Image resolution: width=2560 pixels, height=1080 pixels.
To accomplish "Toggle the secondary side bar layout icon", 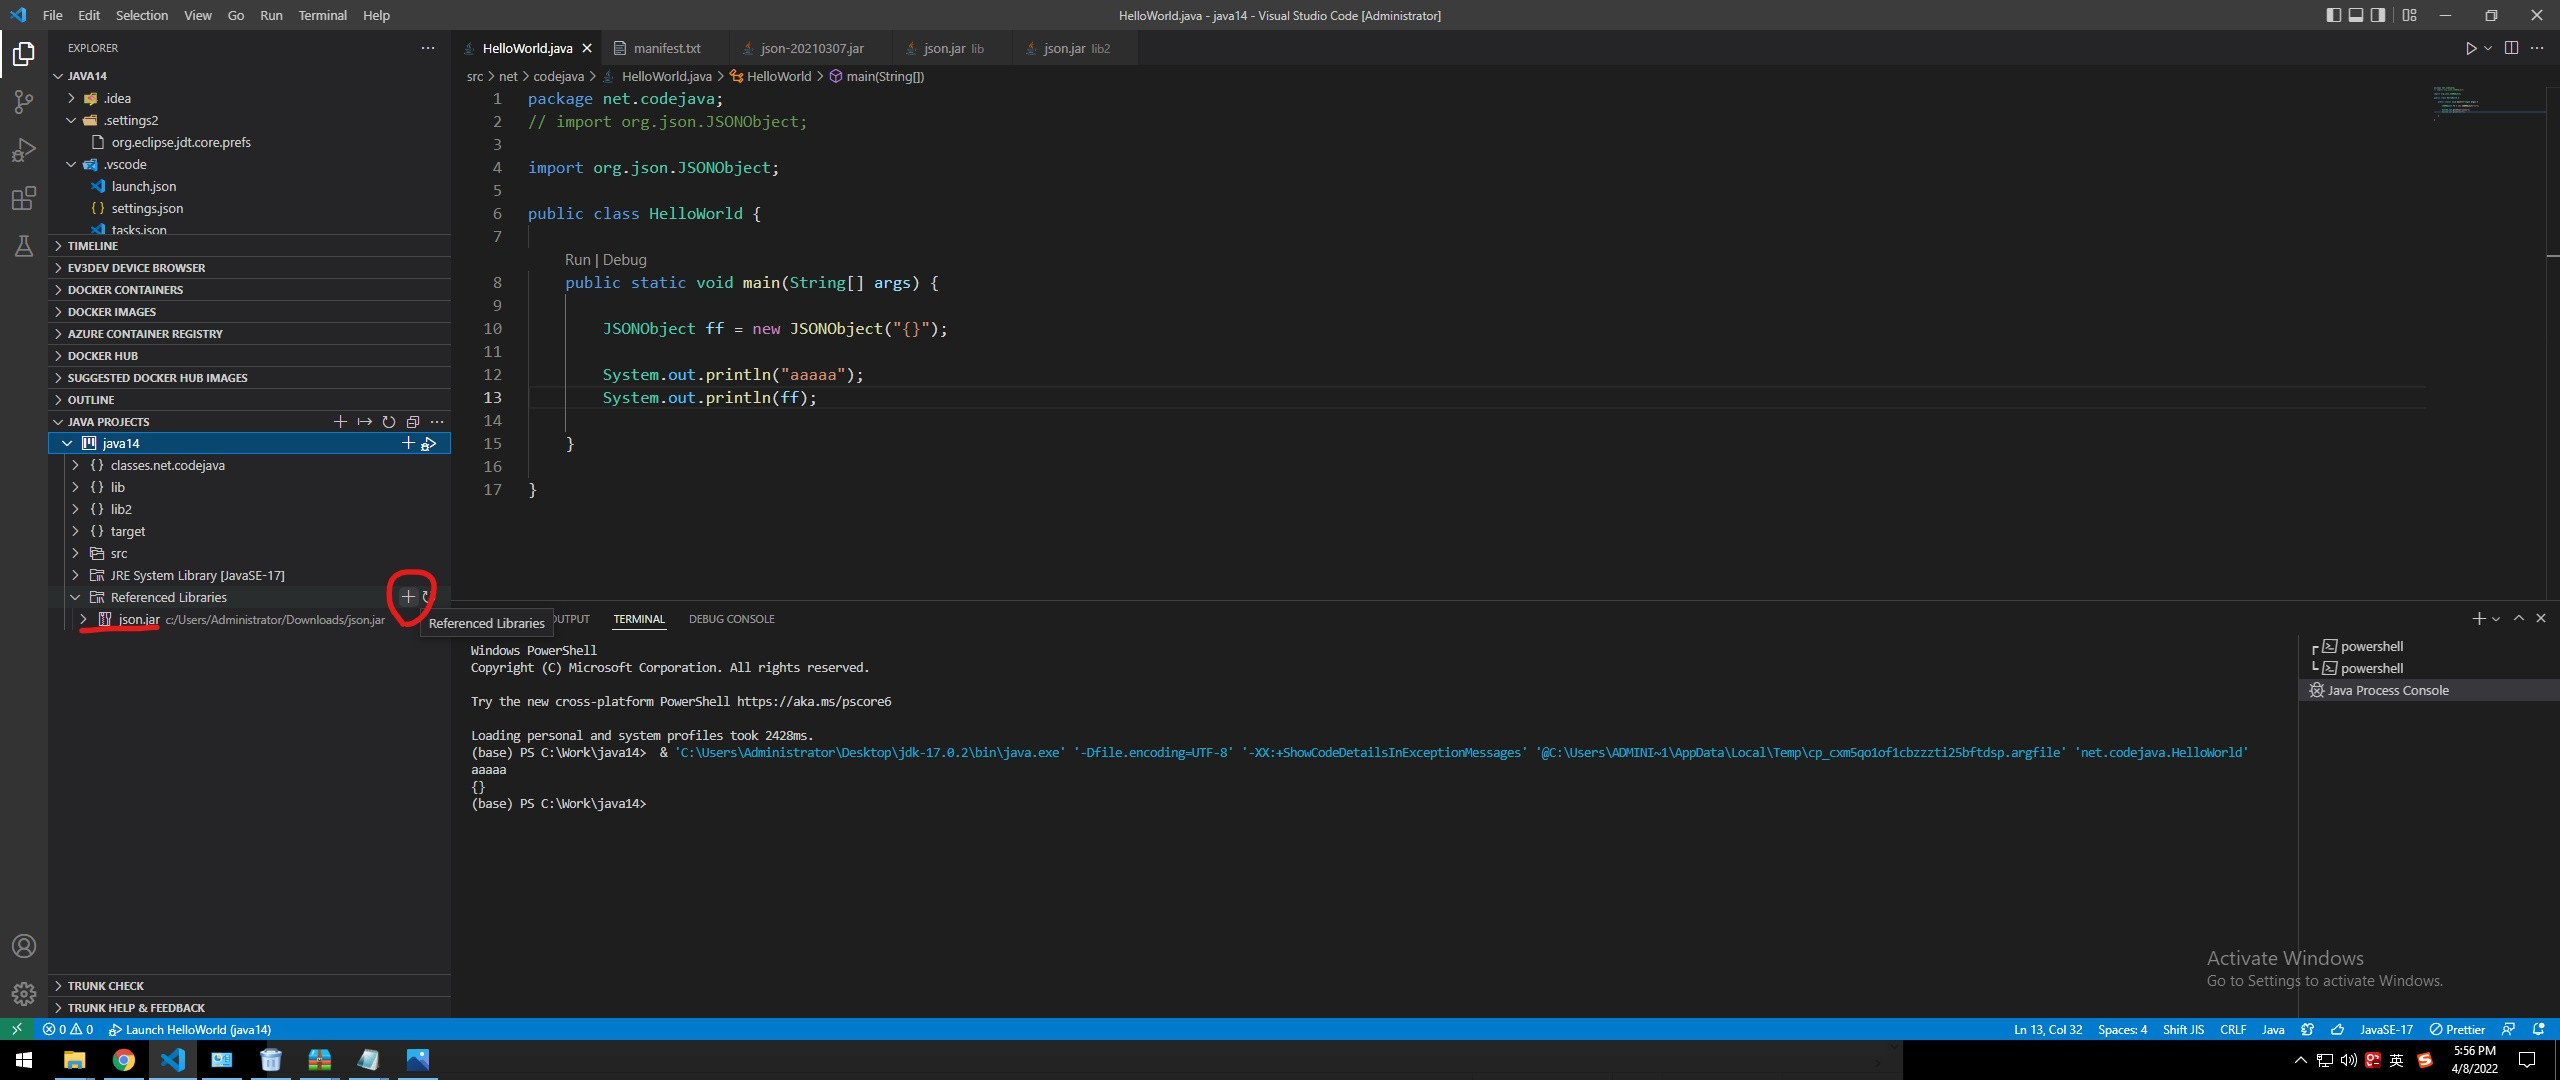I will click(x=2378, y=15).
